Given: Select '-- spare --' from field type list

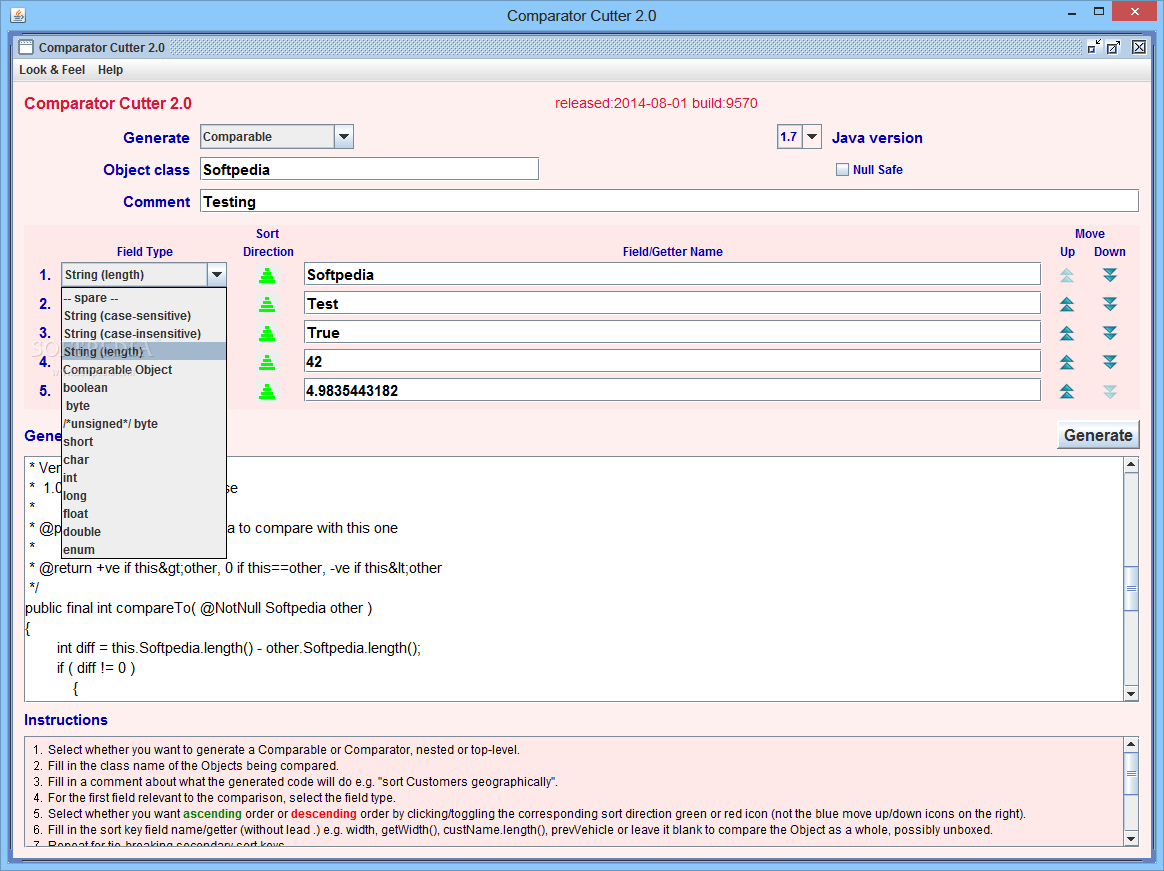Looking at the screenshot, I should pyautogui.click(x=144, y=298).
